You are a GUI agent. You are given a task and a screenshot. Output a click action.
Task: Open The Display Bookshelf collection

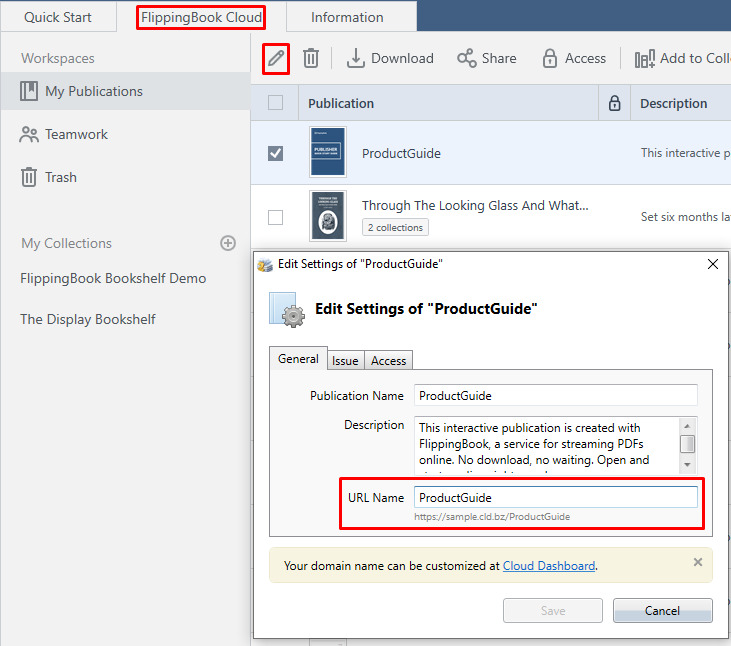pyautogui.click(x=88, y=319)
